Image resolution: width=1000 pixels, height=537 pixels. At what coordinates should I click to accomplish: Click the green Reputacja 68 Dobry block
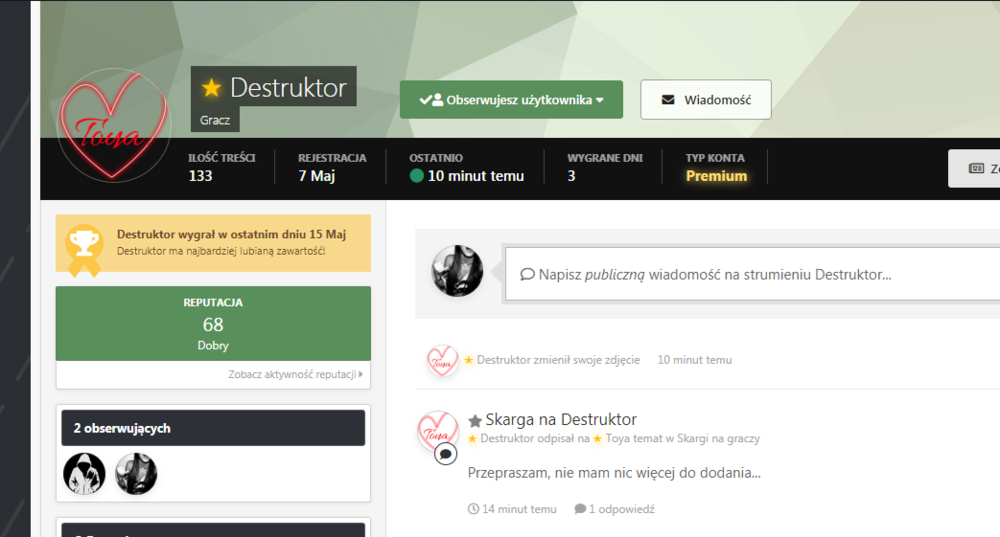tap(213, 323)
